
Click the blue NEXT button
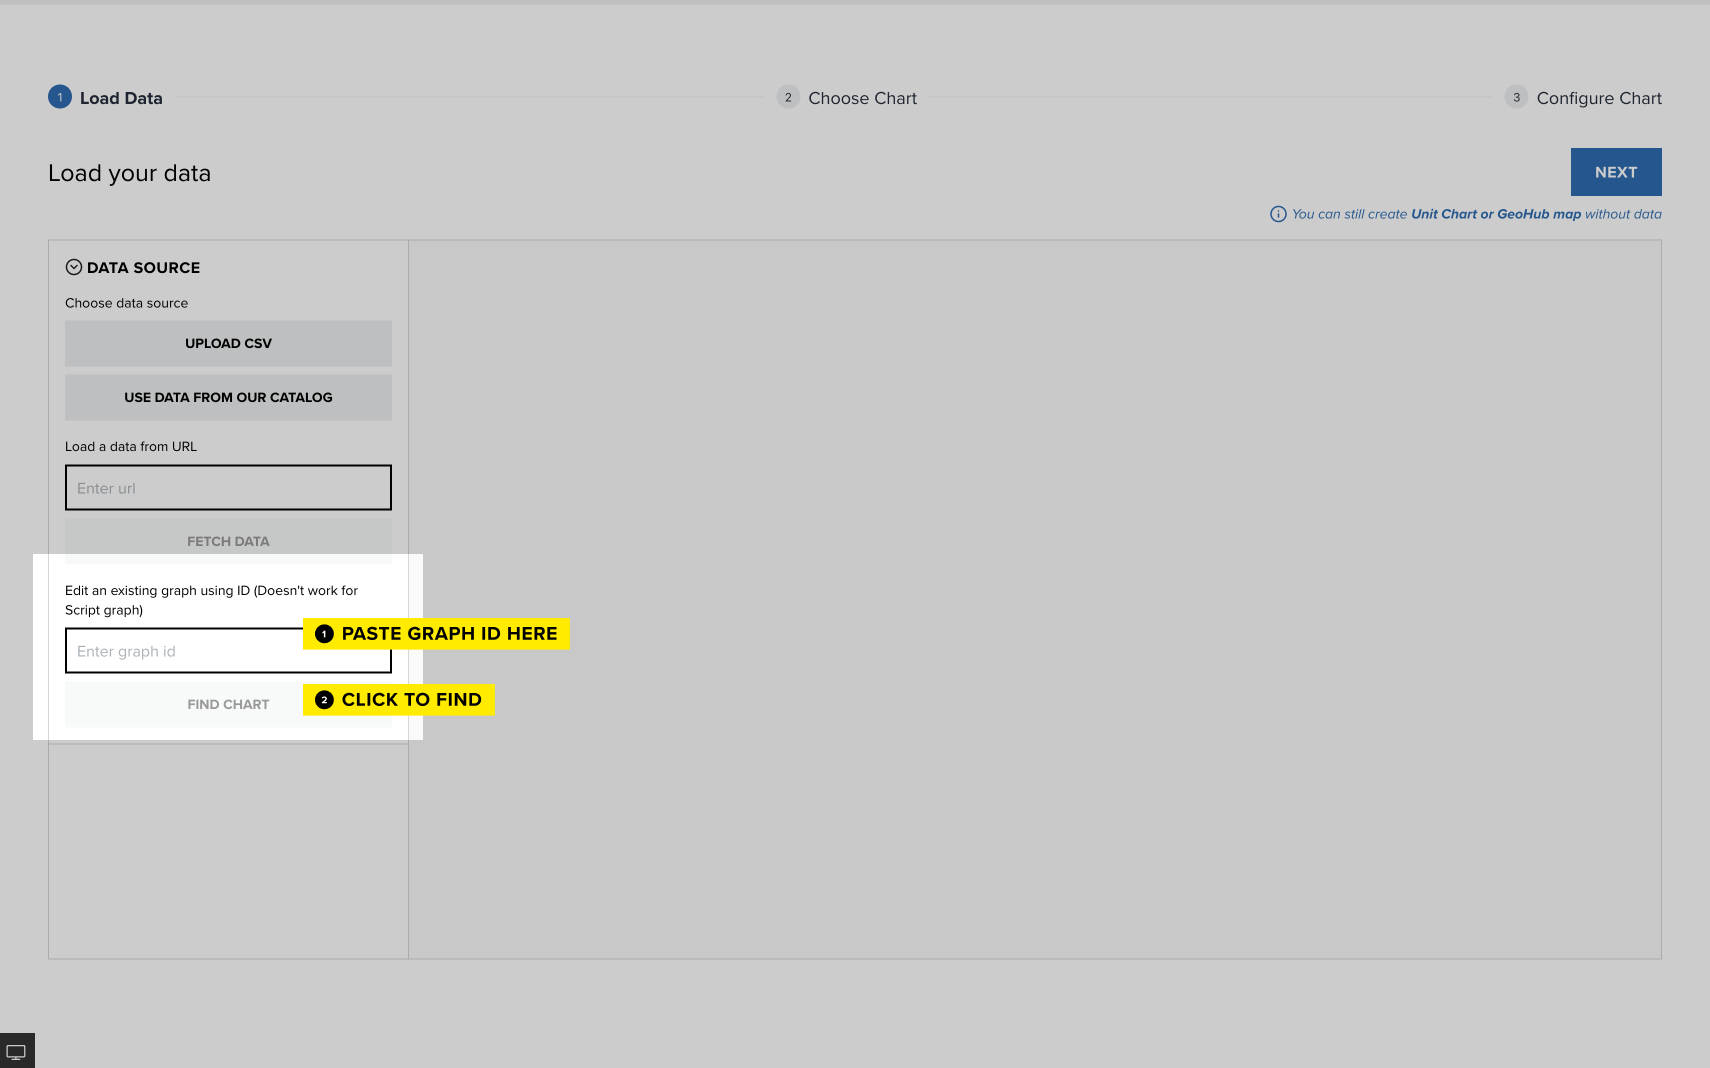click(1616, 172)
